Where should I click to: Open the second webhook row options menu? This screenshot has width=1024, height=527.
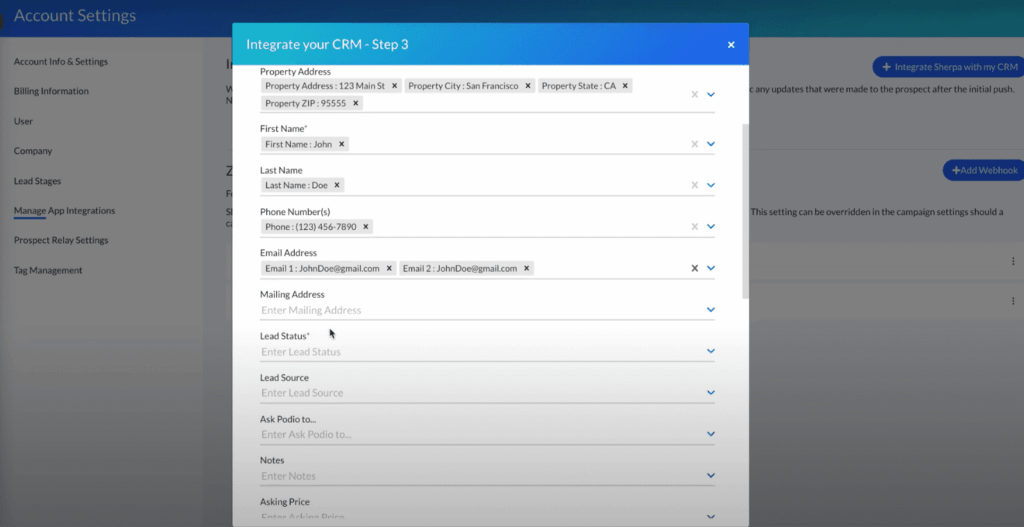pos(1013,301)
